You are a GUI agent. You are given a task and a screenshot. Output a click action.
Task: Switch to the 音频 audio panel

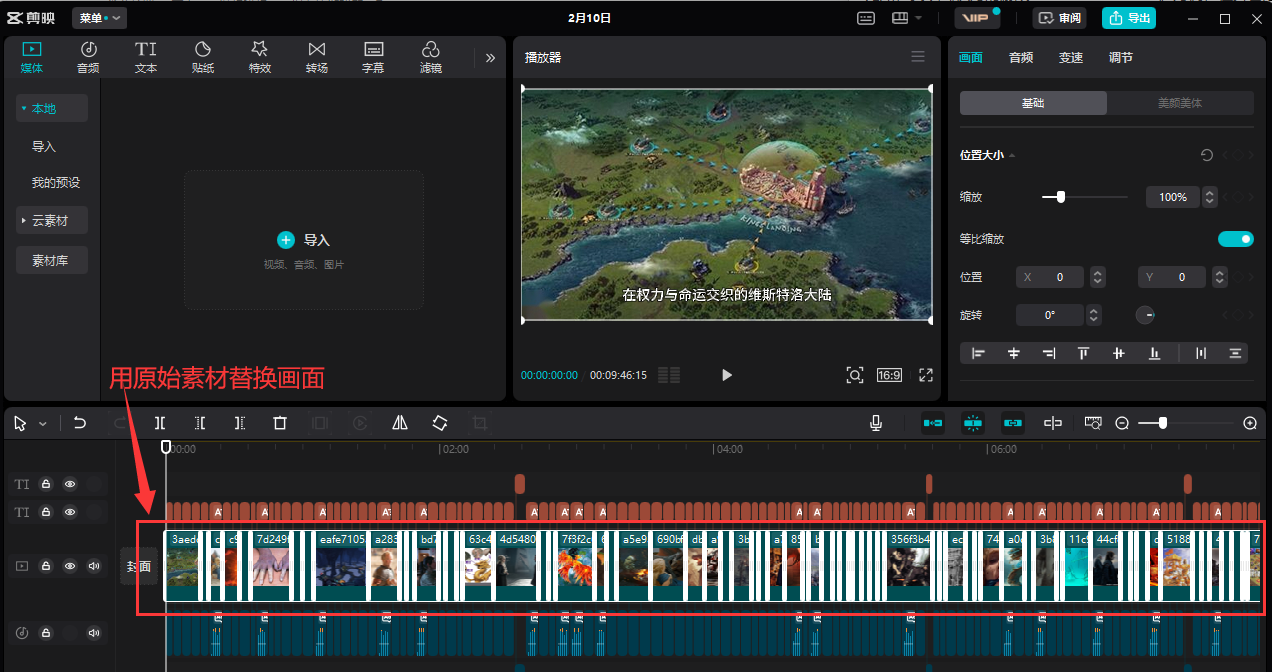click(88, 57)
